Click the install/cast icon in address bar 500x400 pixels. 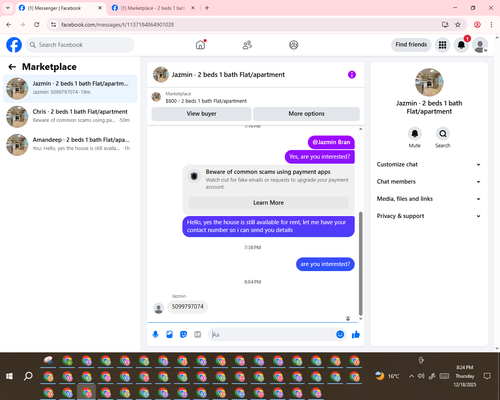coord(445,24)
